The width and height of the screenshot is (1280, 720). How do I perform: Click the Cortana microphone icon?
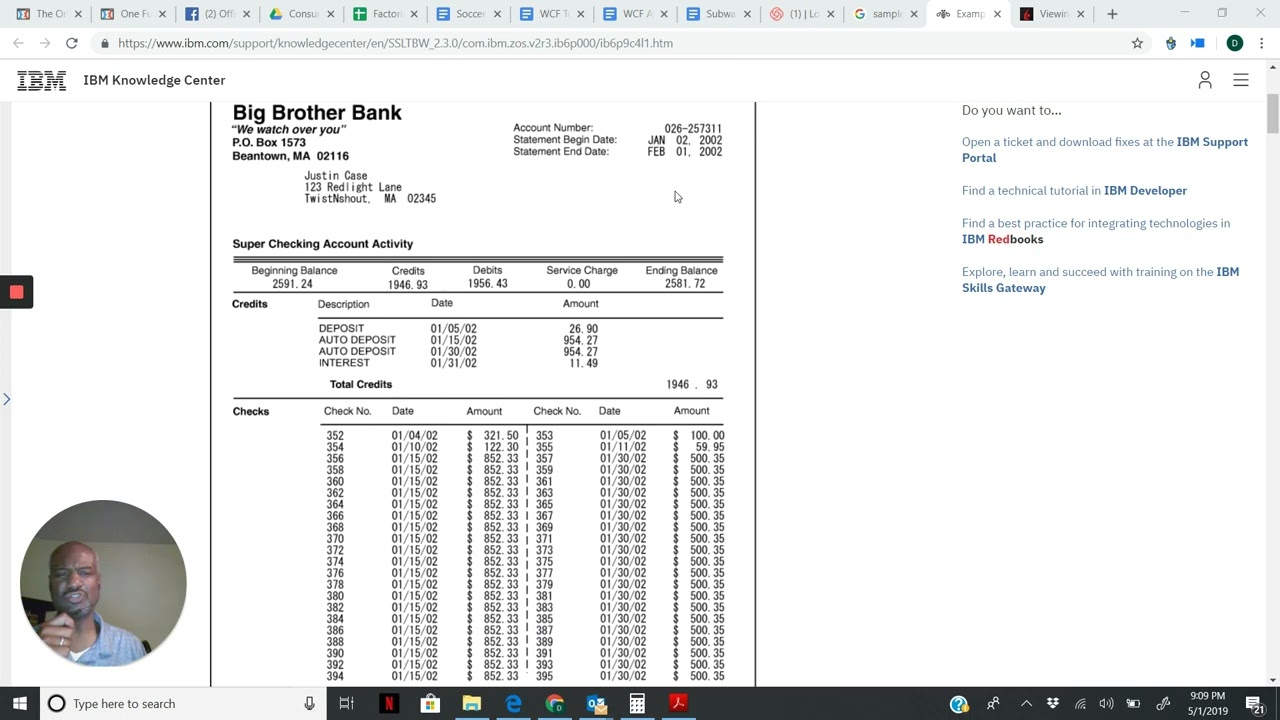pyautogui.click(x=310, y=704)
